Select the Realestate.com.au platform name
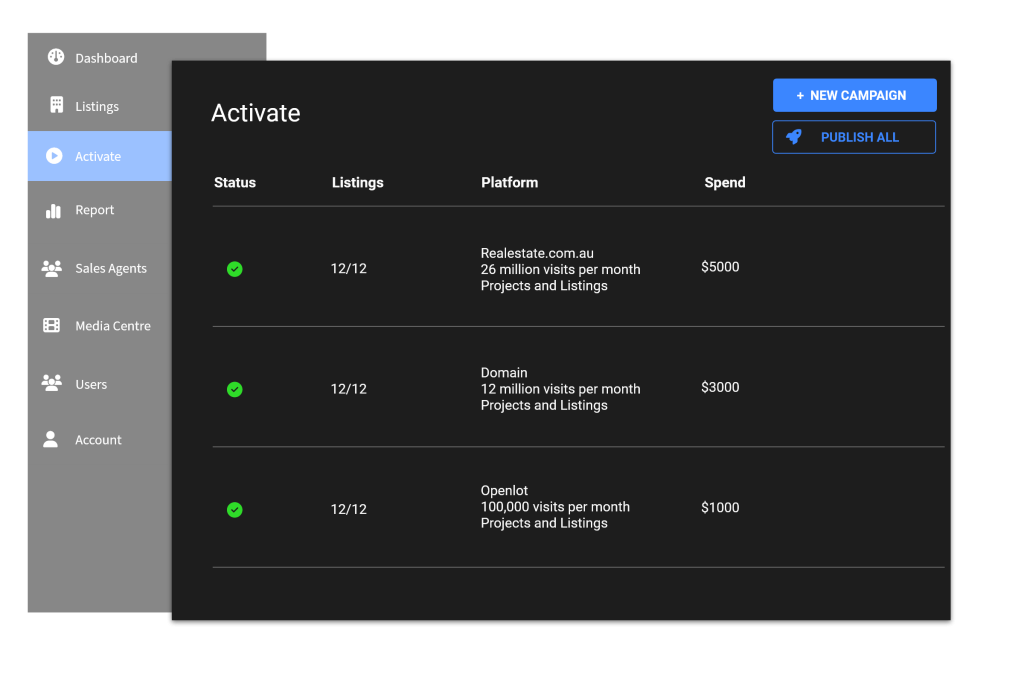 537,253
